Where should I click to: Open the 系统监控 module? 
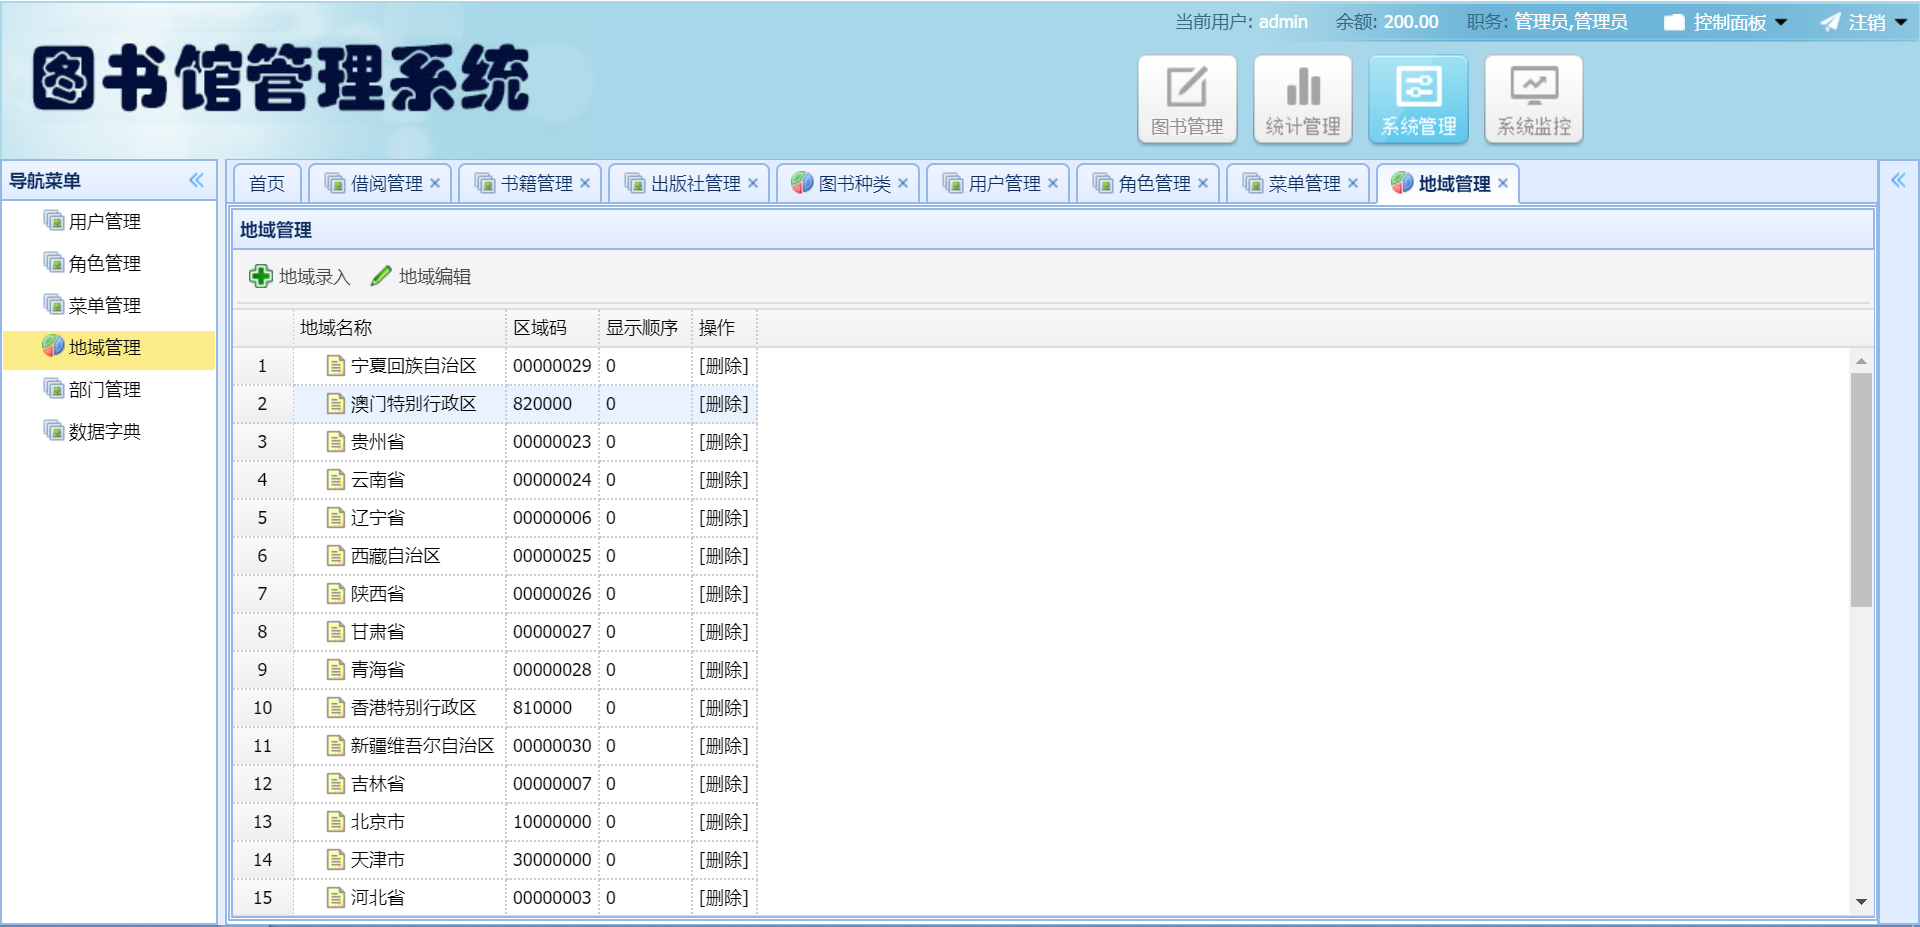point(1533,98)
